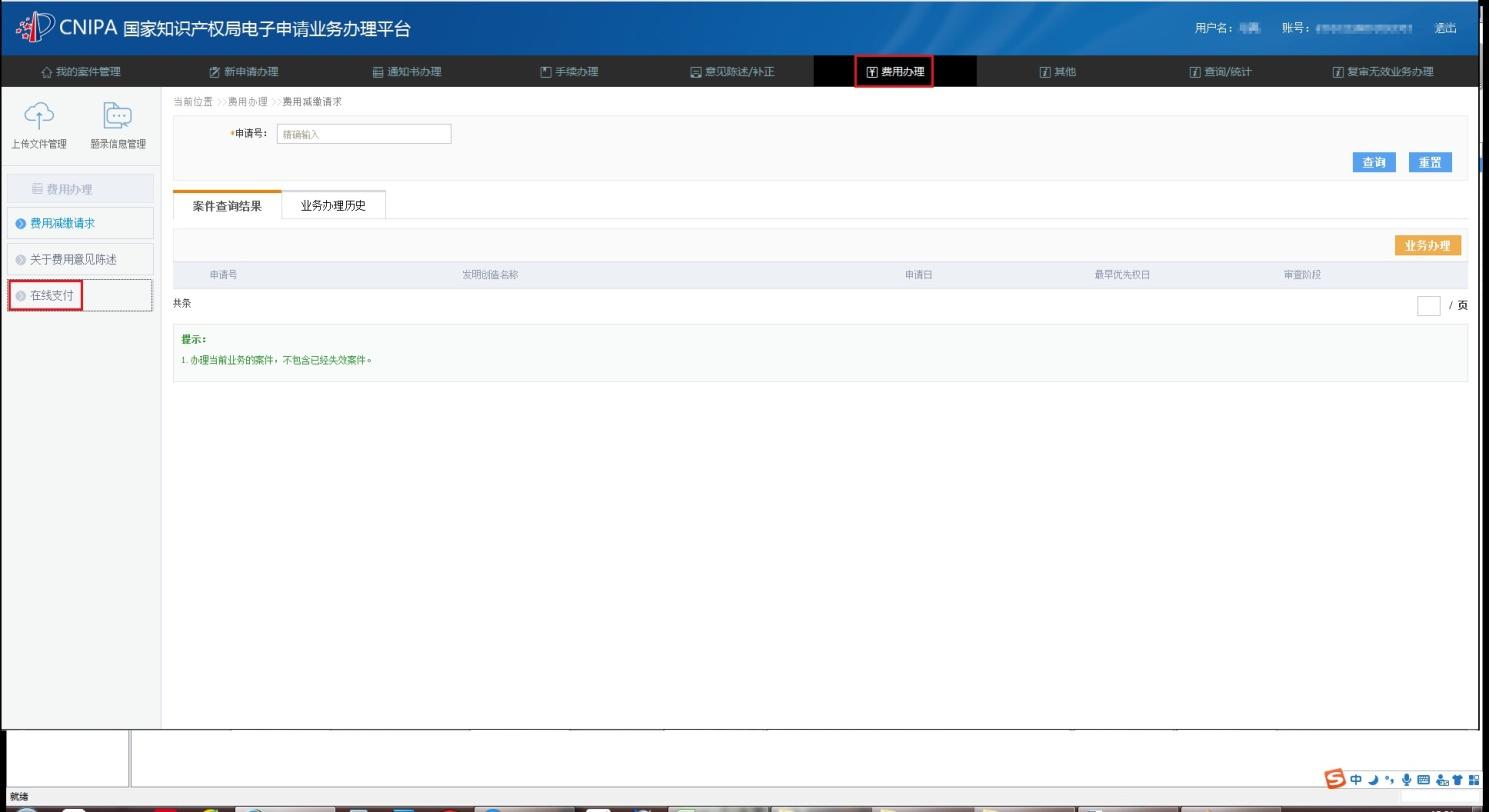1489x812 pixels.
Task: Click the blue 查询 button
Action: point(1374,162)
